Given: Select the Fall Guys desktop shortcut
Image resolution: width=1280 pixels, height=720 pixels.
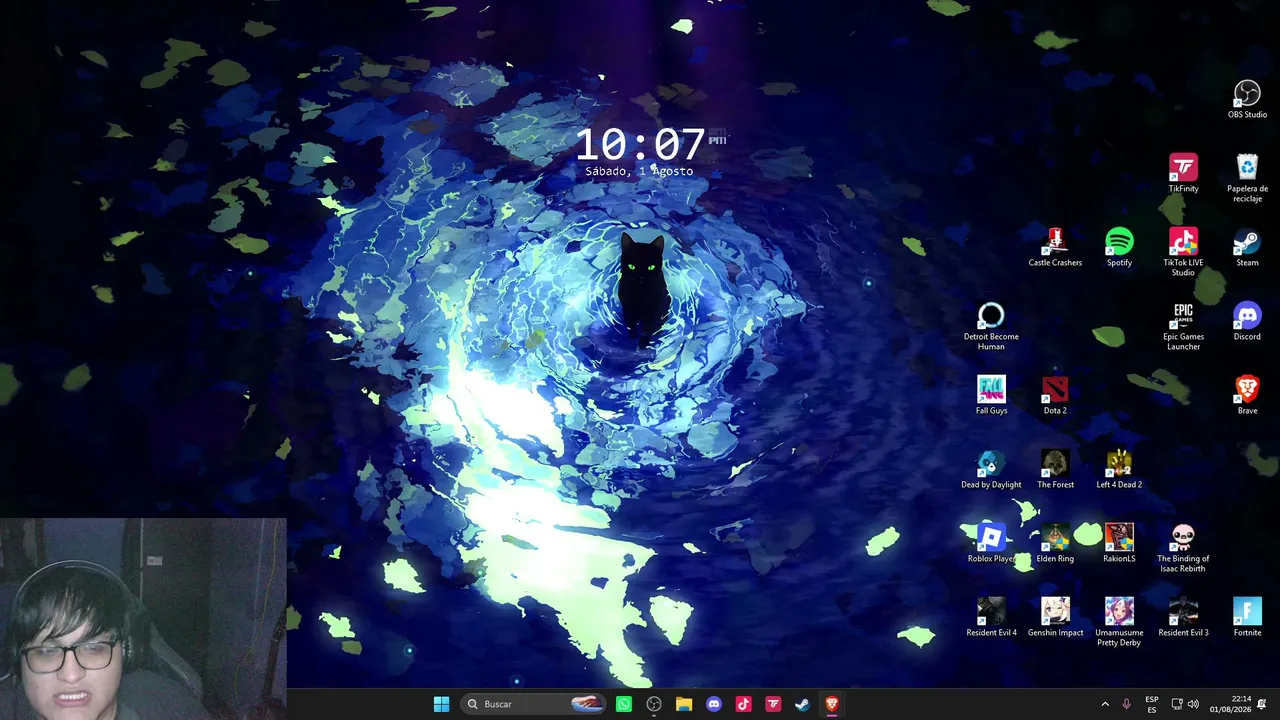Looking at the screenshot, I should pyautogui.click(x=991, y=395).
